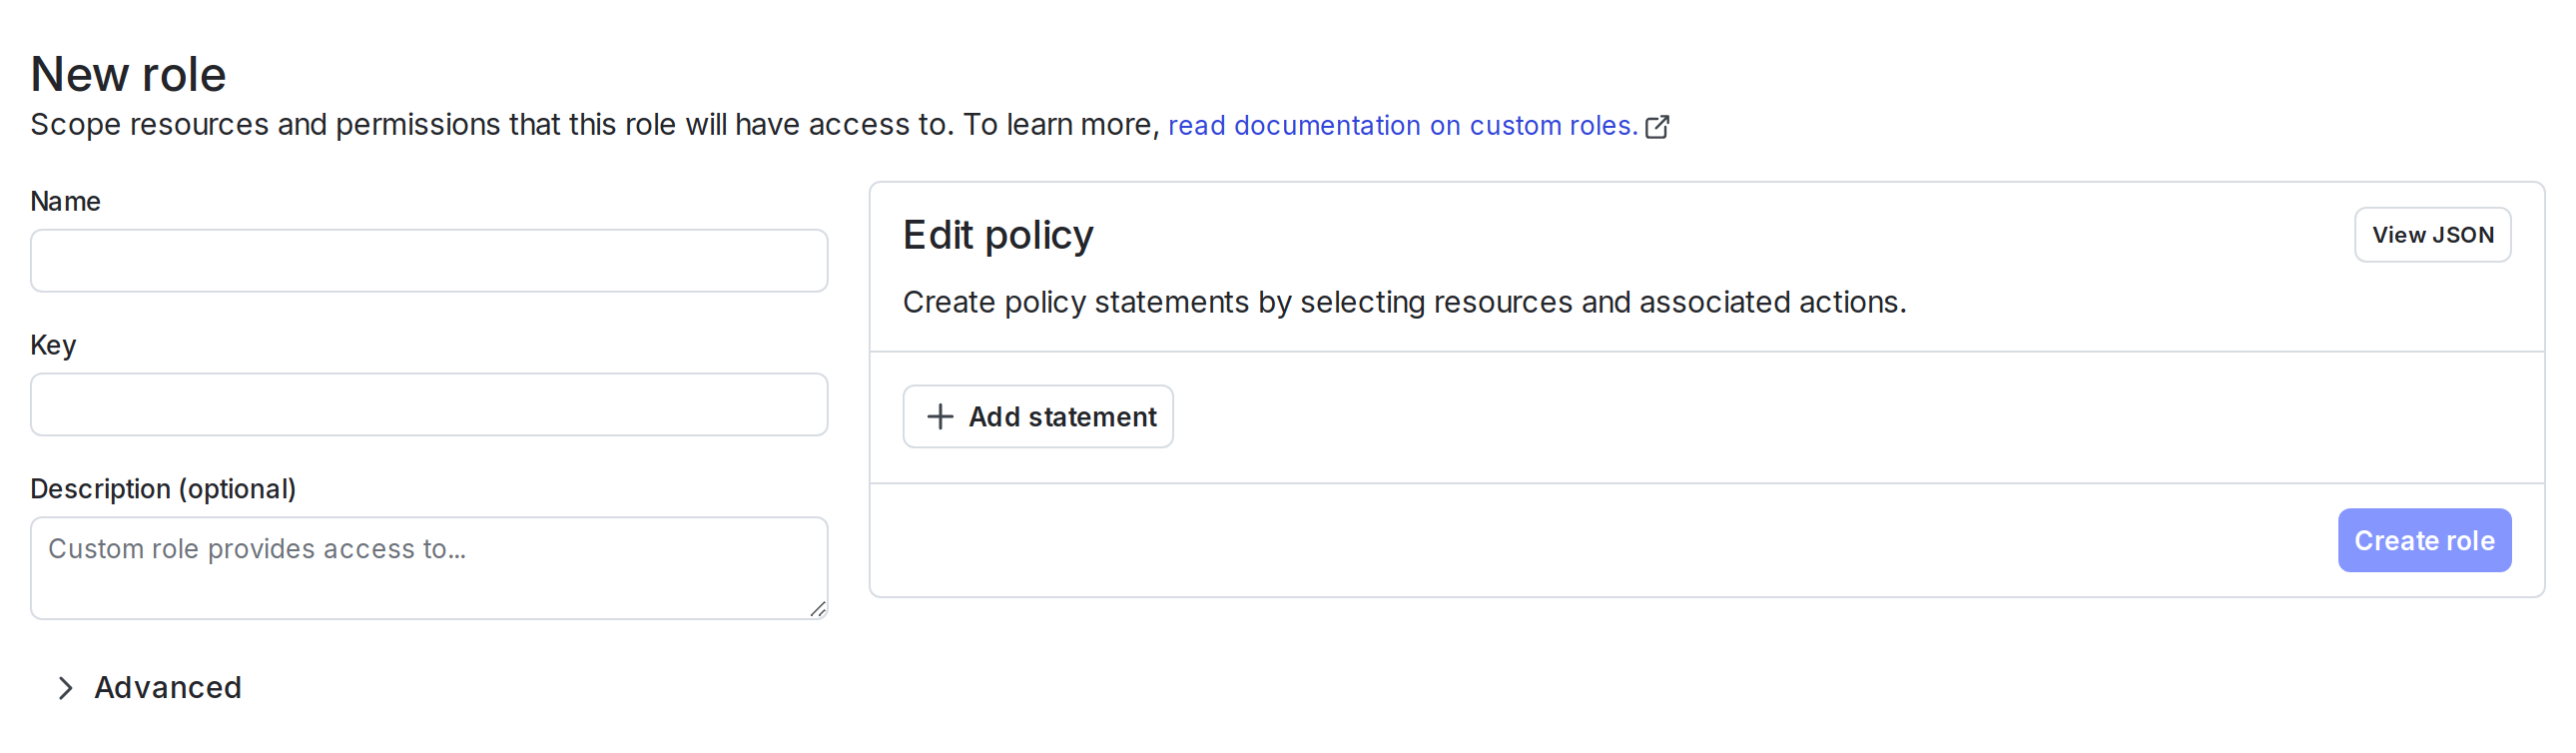Click the Description (optional) label
The width and height of the screenshot is (2576, 753).
pos(163,489)
